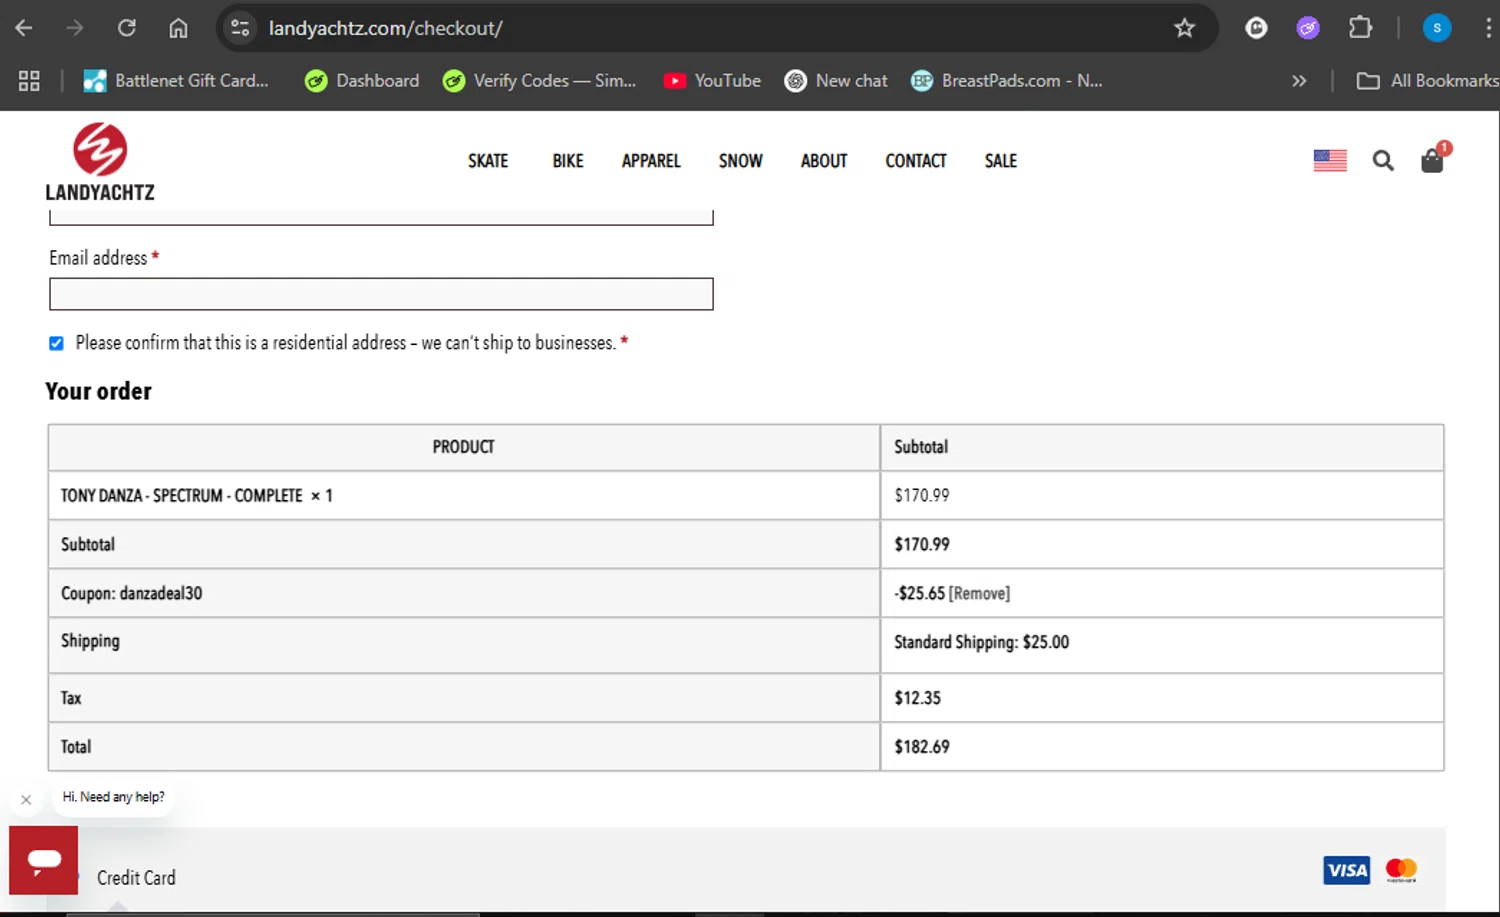
Task: Open the SALE menu
Action: tap(1001, 161)
